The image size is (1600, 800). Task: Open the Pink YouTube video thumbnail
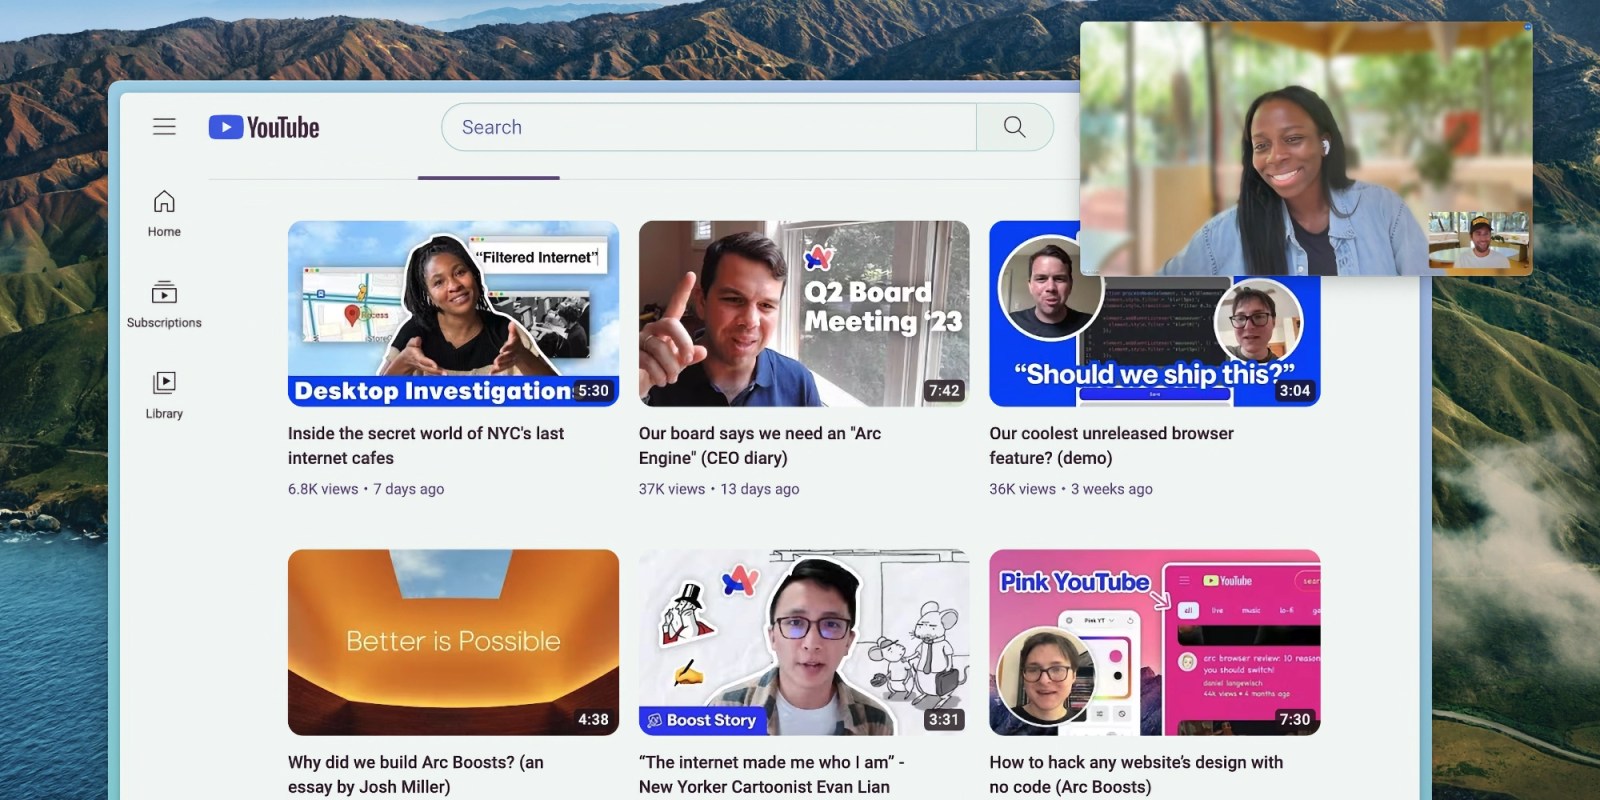[x=1154, y=642]
